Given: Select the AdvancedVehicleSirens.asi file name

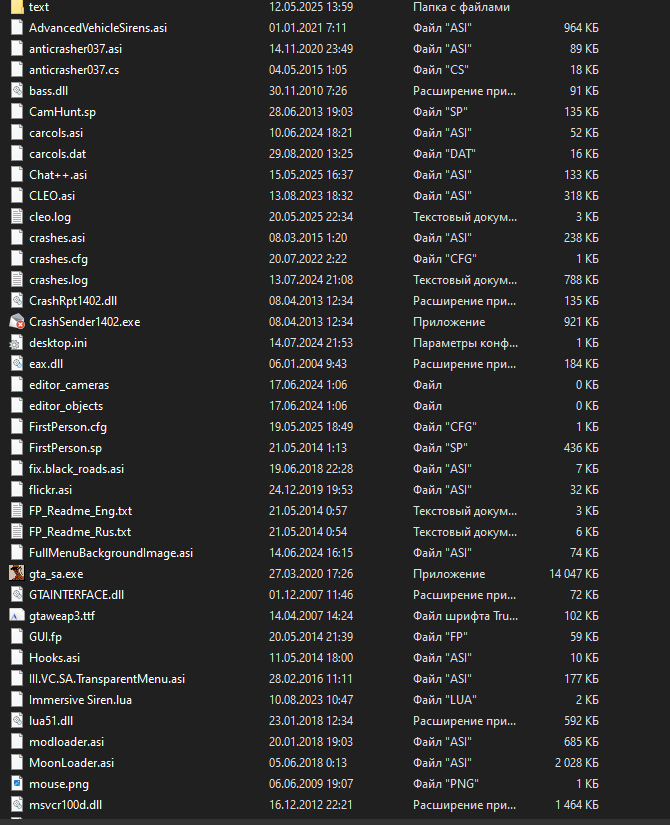Looking at the screenshot, I should [x=98, y=28].
